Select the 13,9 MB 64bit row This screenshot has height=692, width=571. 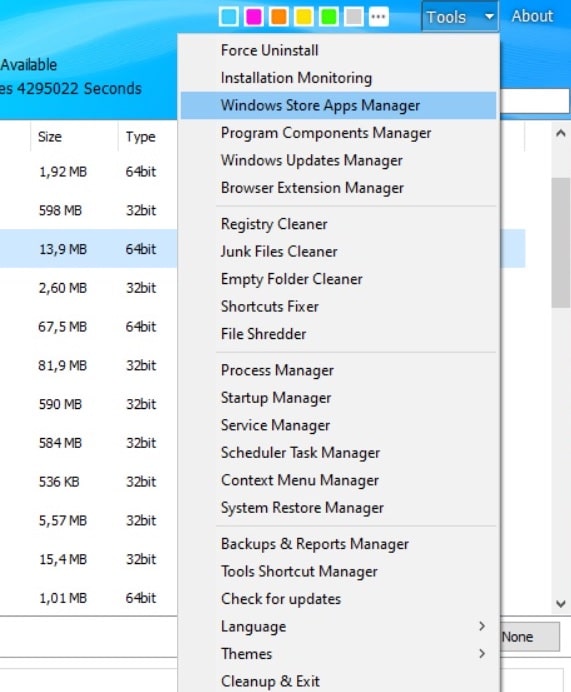point(88,248)
